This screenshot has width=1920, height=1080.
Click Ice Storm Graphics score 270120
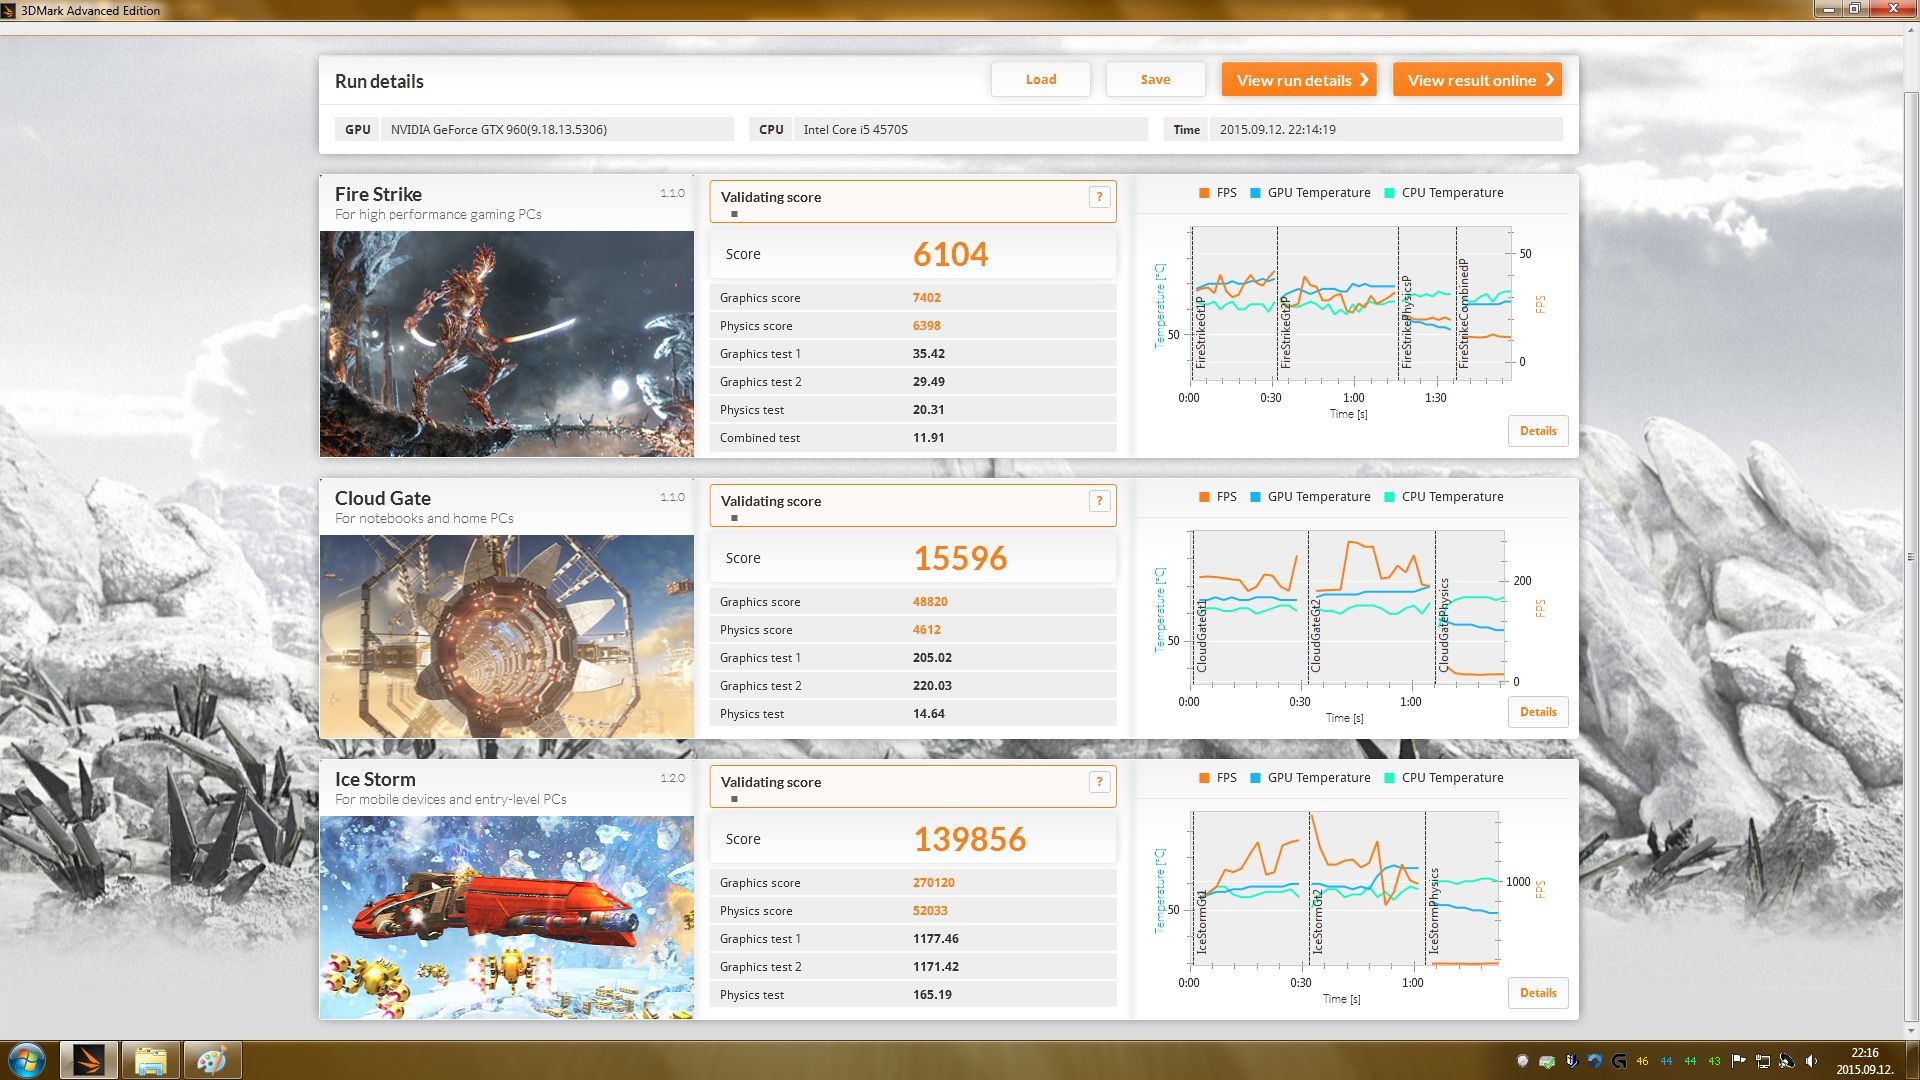(933, 883)
